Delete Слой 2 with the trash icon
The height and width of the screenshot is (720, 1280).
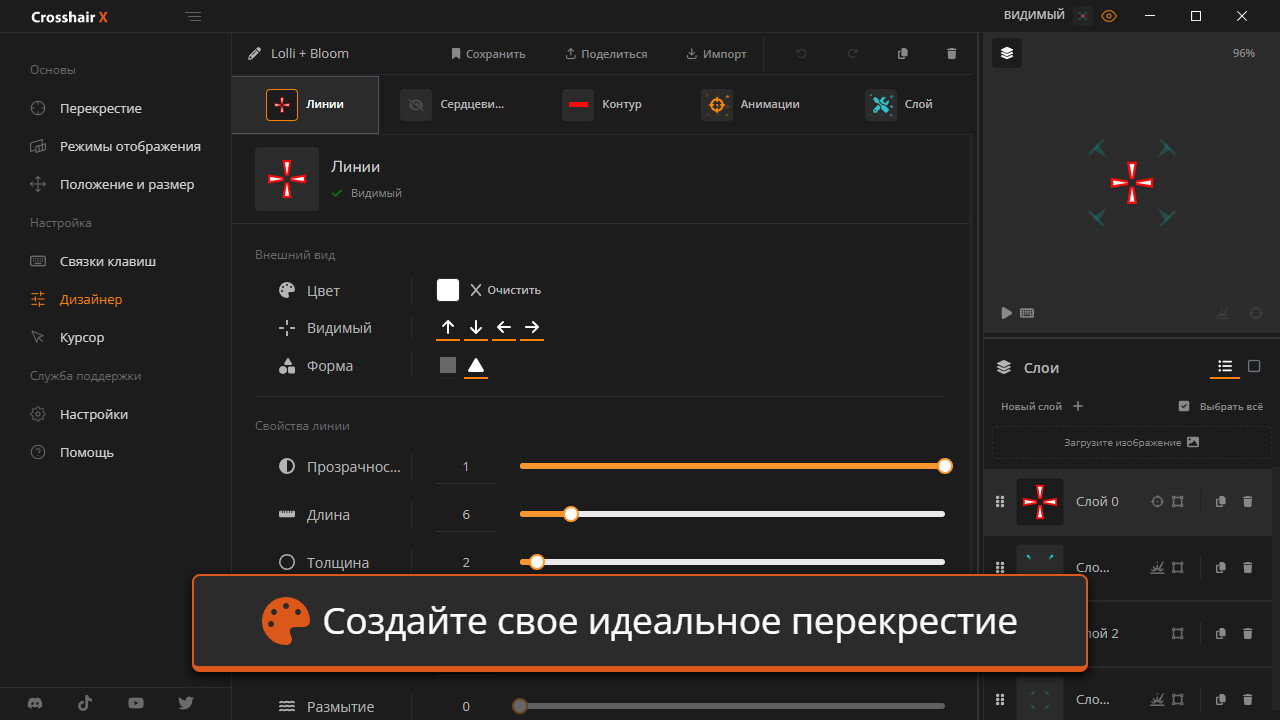coord(1247,633)
